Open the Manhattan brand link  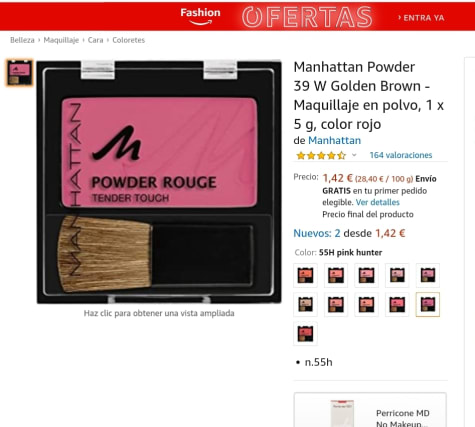334,140
